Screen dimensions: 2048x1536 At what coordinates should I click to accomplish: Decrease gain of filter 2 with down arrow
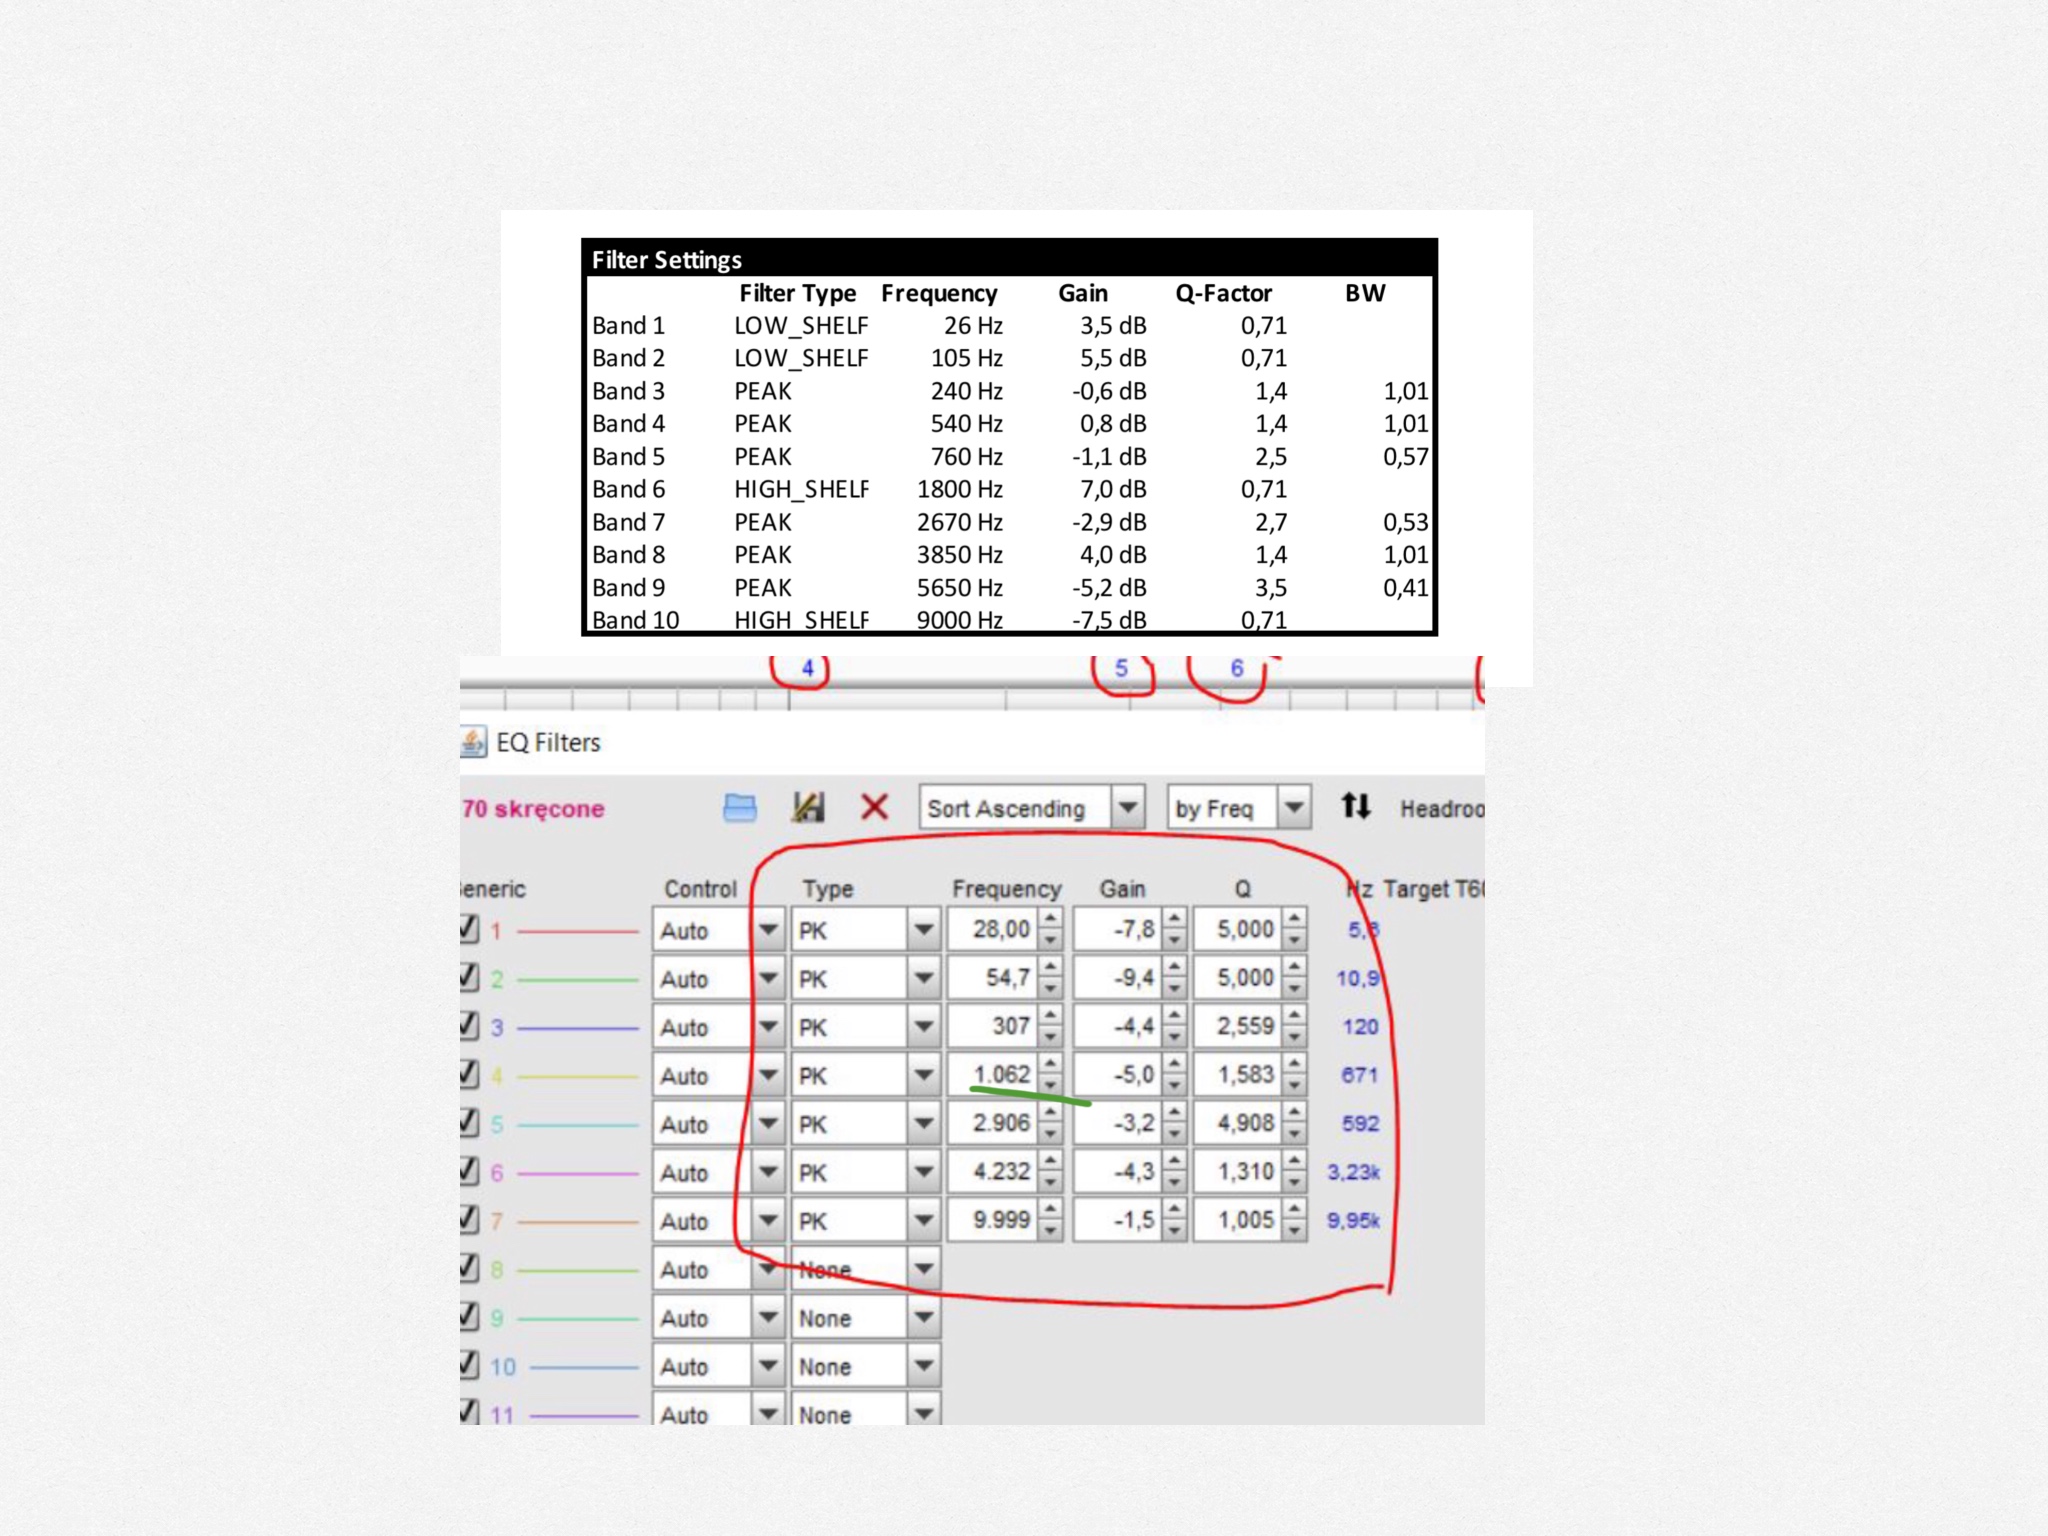click(x=1175, y=988)
